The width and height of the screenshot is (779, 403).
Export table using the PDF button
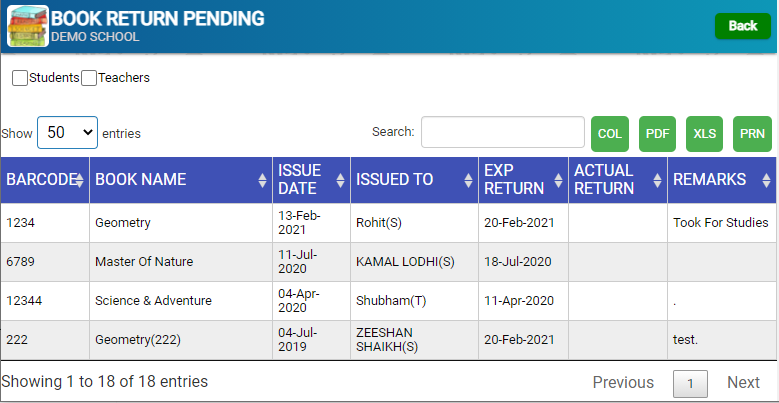[x=657, y=134]
